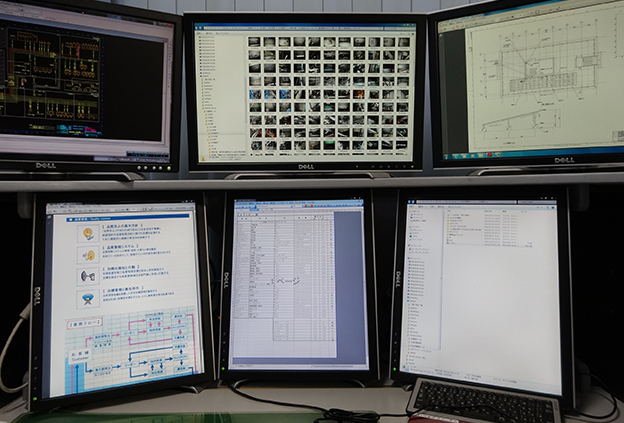
Task: Click the Windows Start button on top-right monitor
Action: pos(446,155)
